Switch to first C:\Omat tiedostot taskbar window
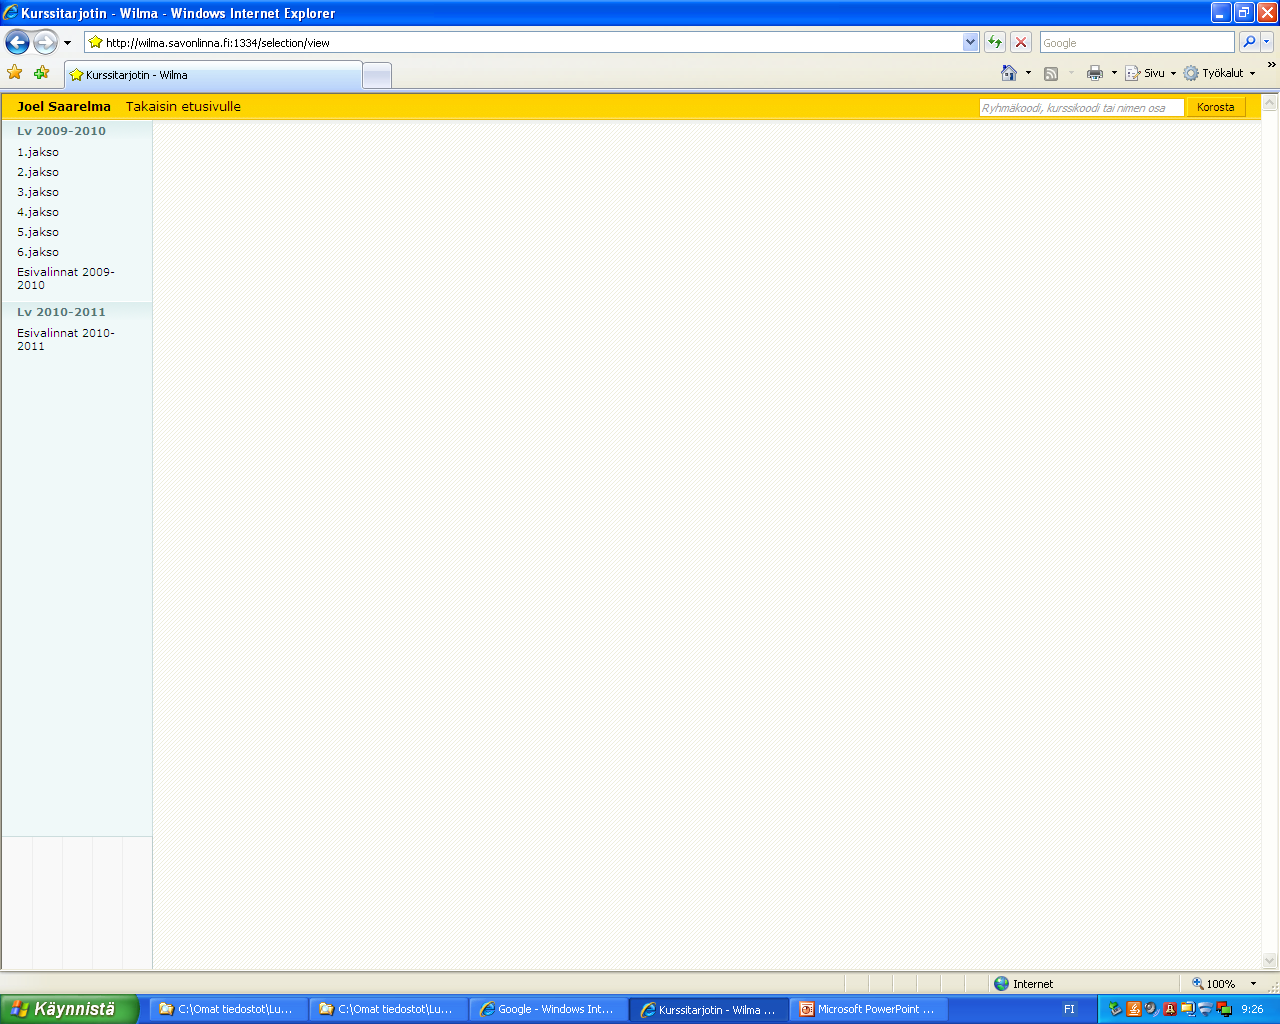This screenshot has height=1024, width=1280. pyautogui.click(x=229, y=1009)
